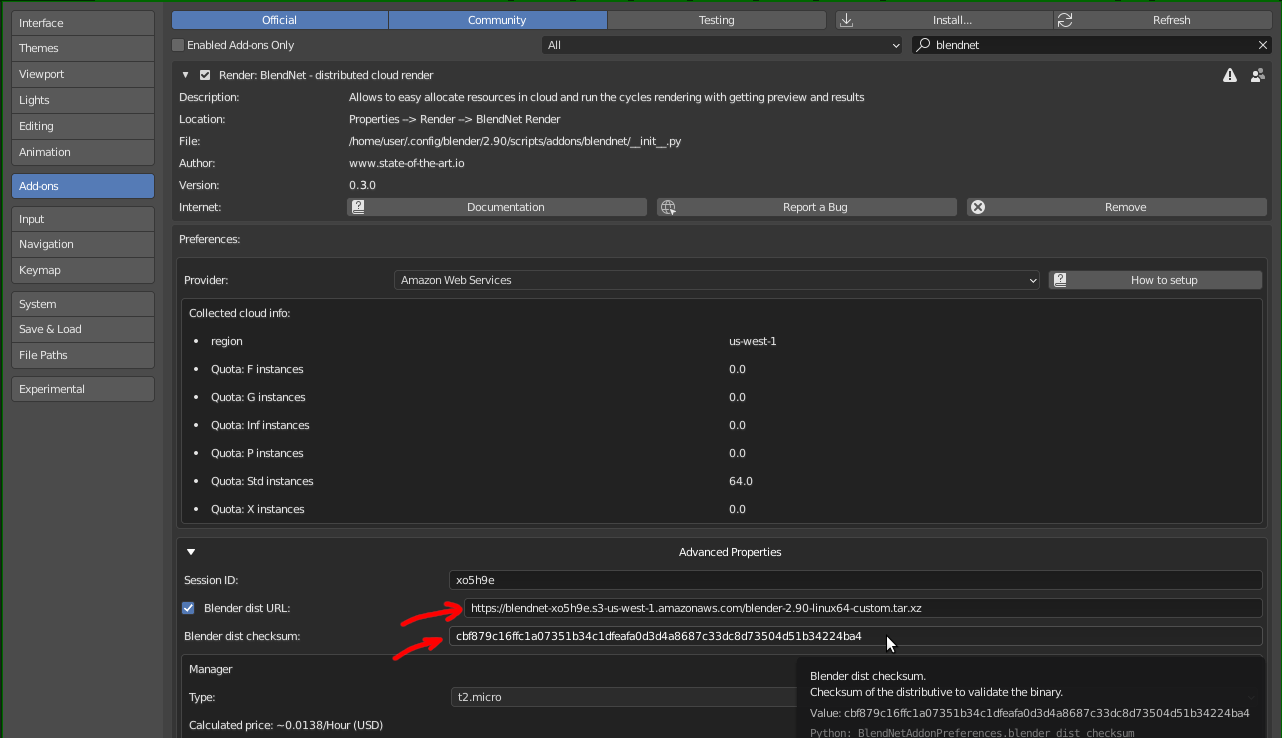
Task: Uncheck the Blender dist URL checkbox
Action: [x=188, y=608]
